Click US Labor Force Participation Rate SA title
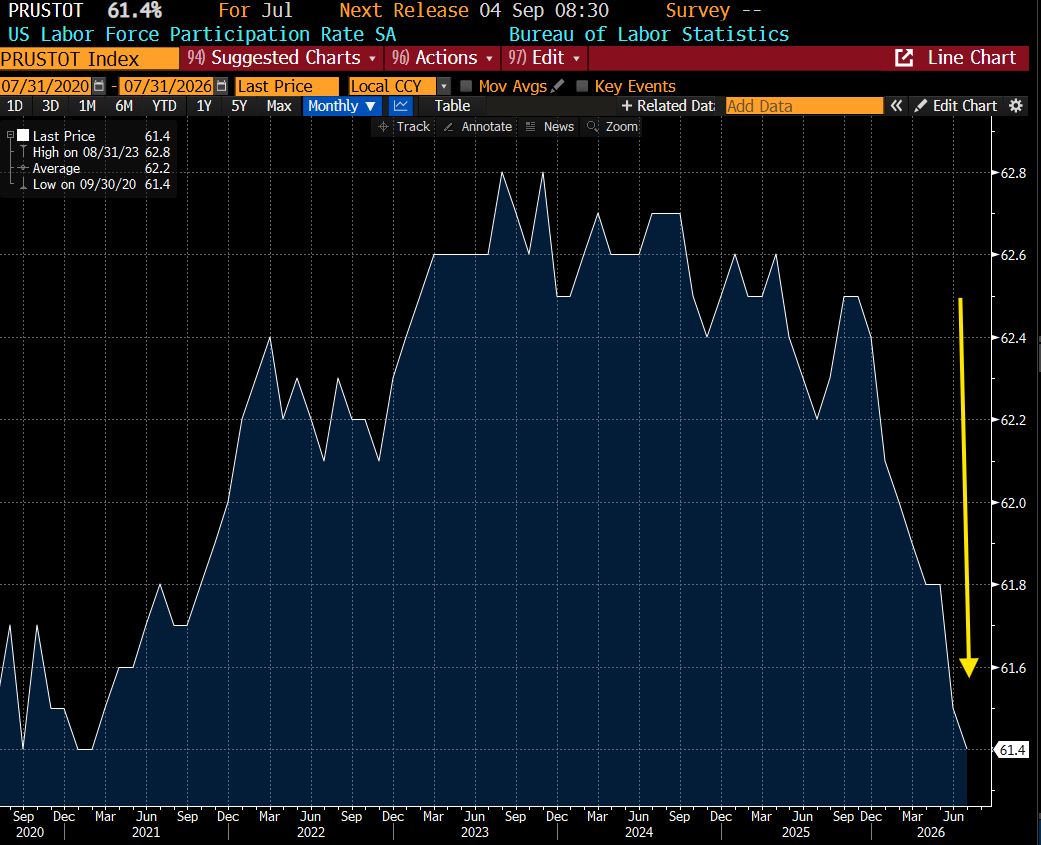 click(x=202, y=35)
